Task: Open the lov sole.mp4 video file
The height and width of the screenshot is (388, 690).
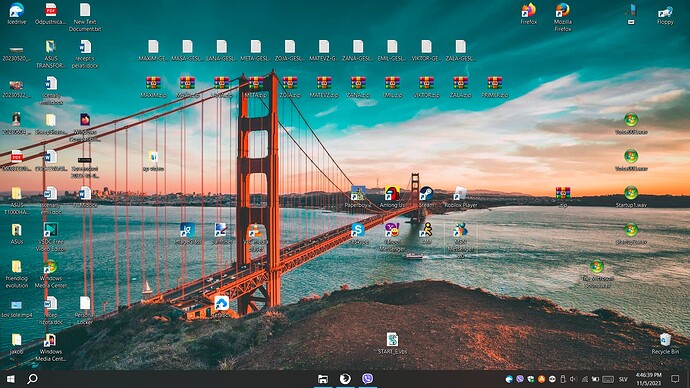Action: (x=17, y=308)
